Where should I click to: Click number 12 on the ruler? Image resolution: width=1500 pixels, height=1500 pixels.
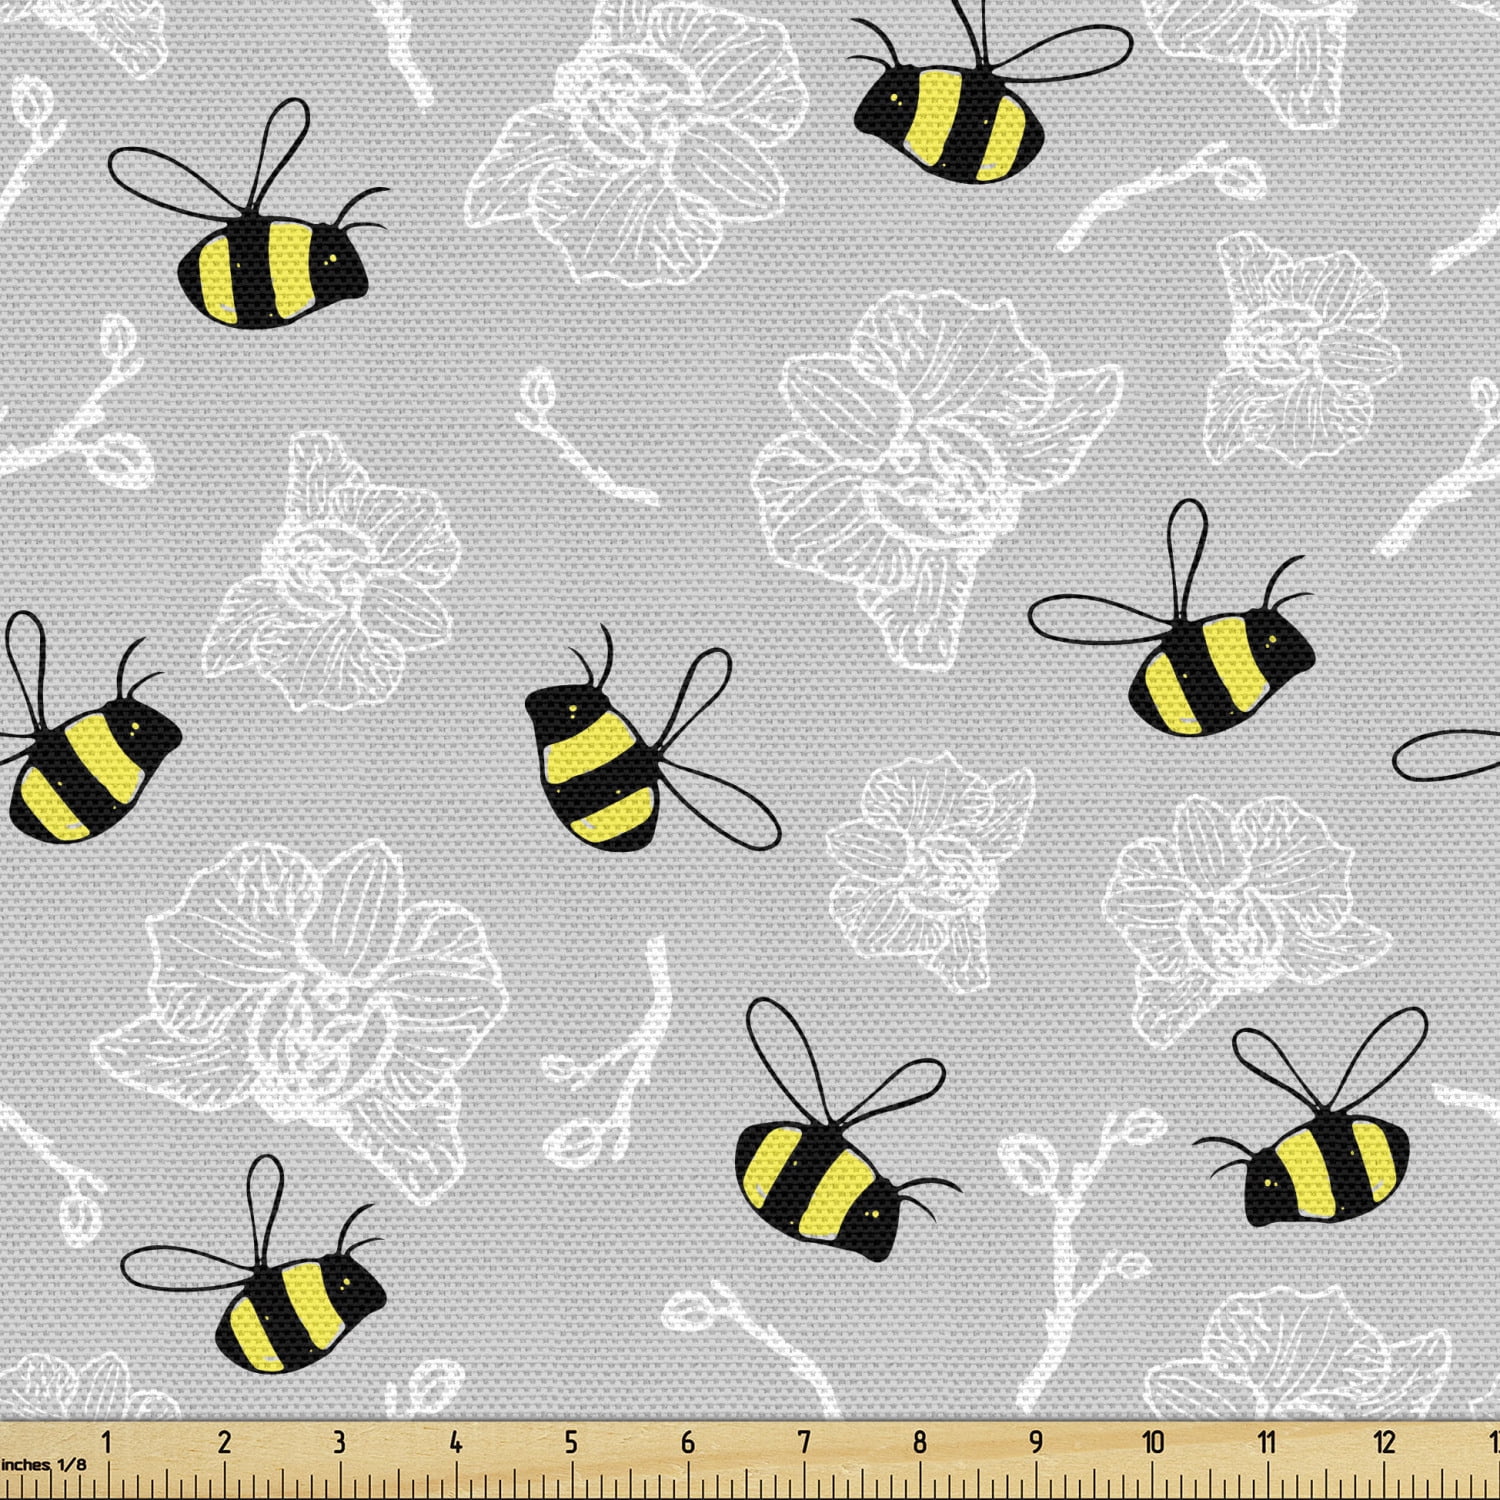[x=1384, y=1442]
